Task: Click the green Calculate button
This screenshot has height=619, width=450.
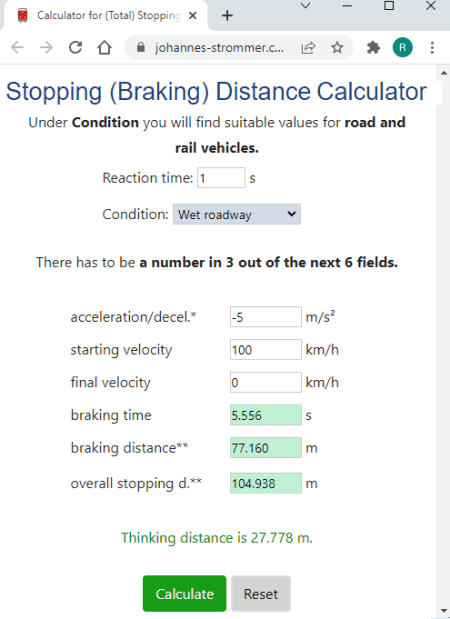Action: (x=184, y=594)
